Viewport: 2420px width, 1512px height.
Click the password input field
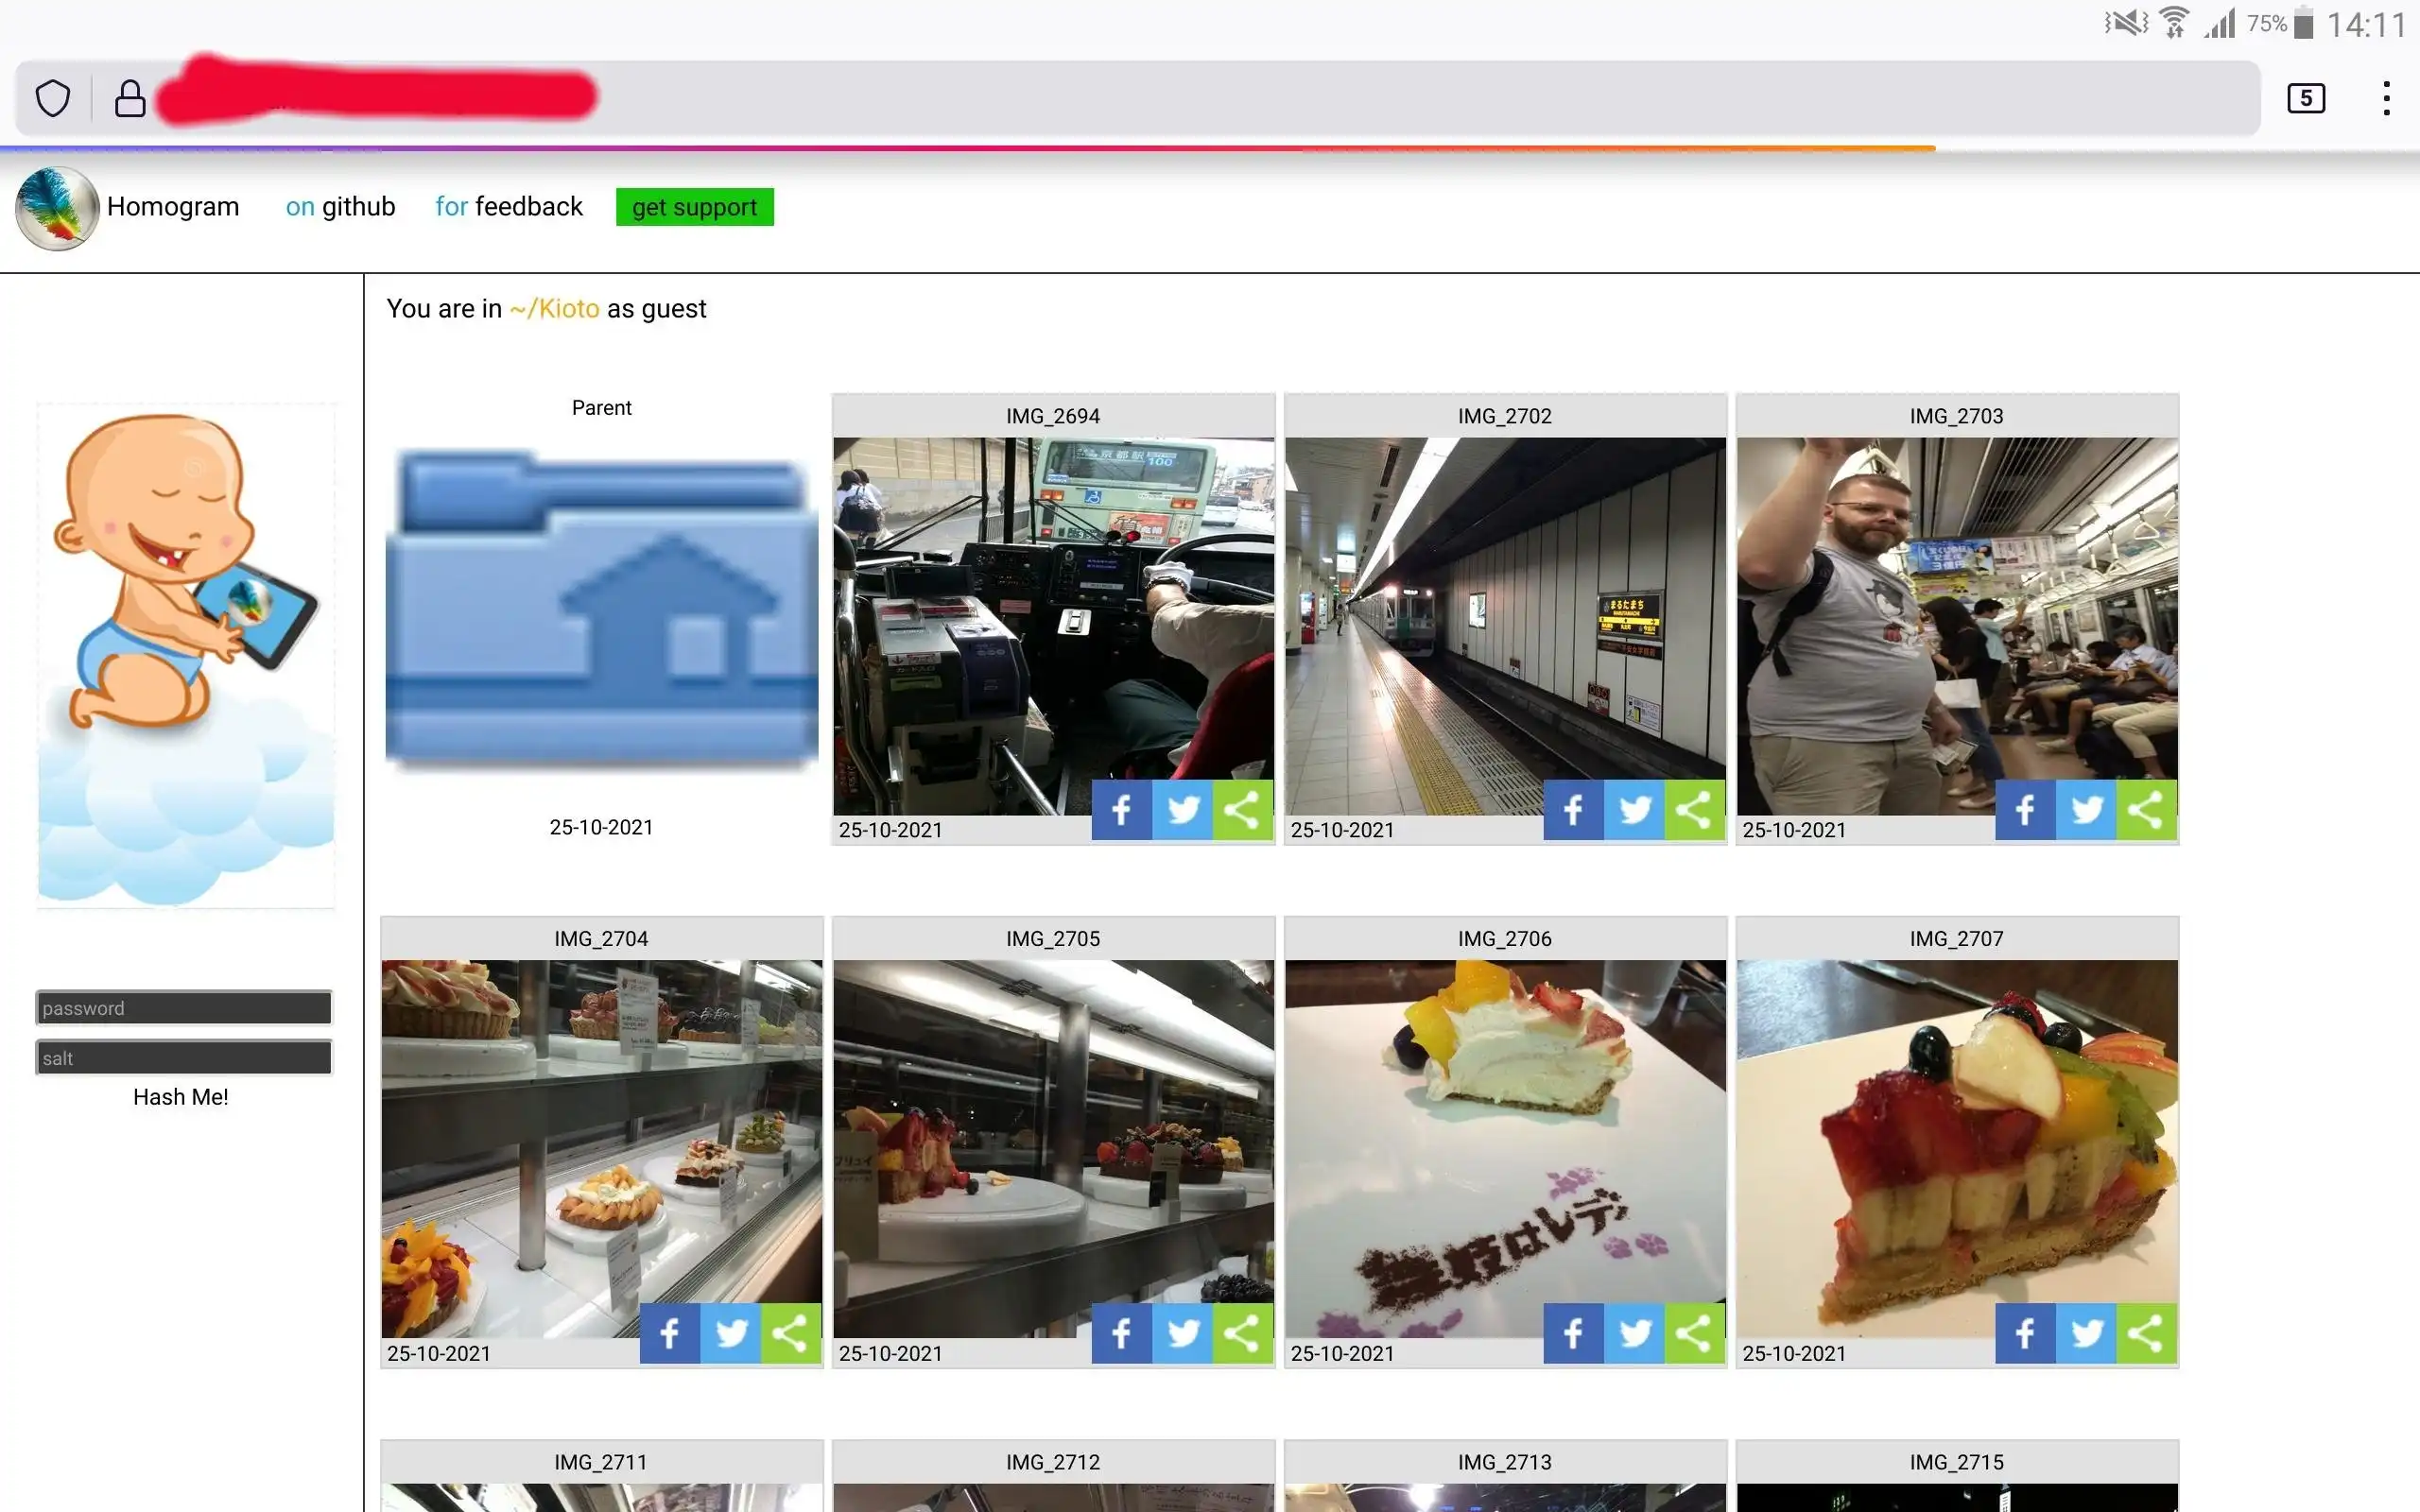click(181, 1006)
